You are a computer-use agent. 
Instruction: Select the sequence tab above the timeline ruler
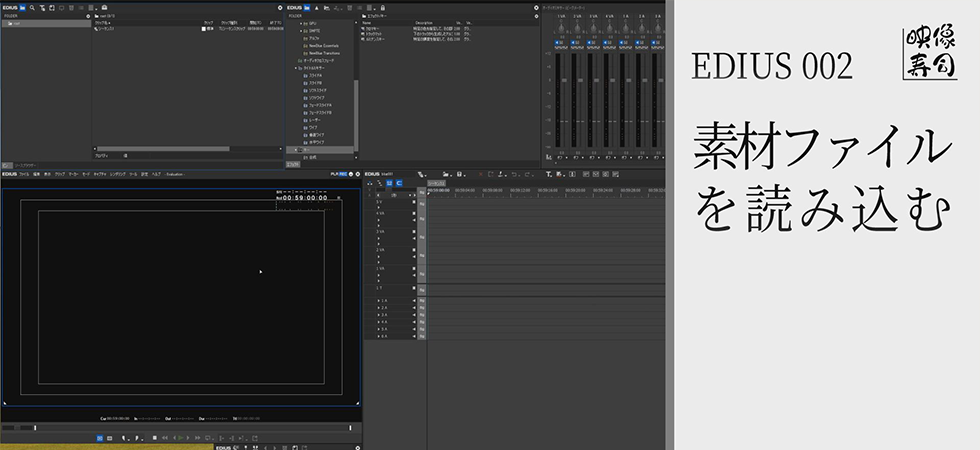(436, 183)
